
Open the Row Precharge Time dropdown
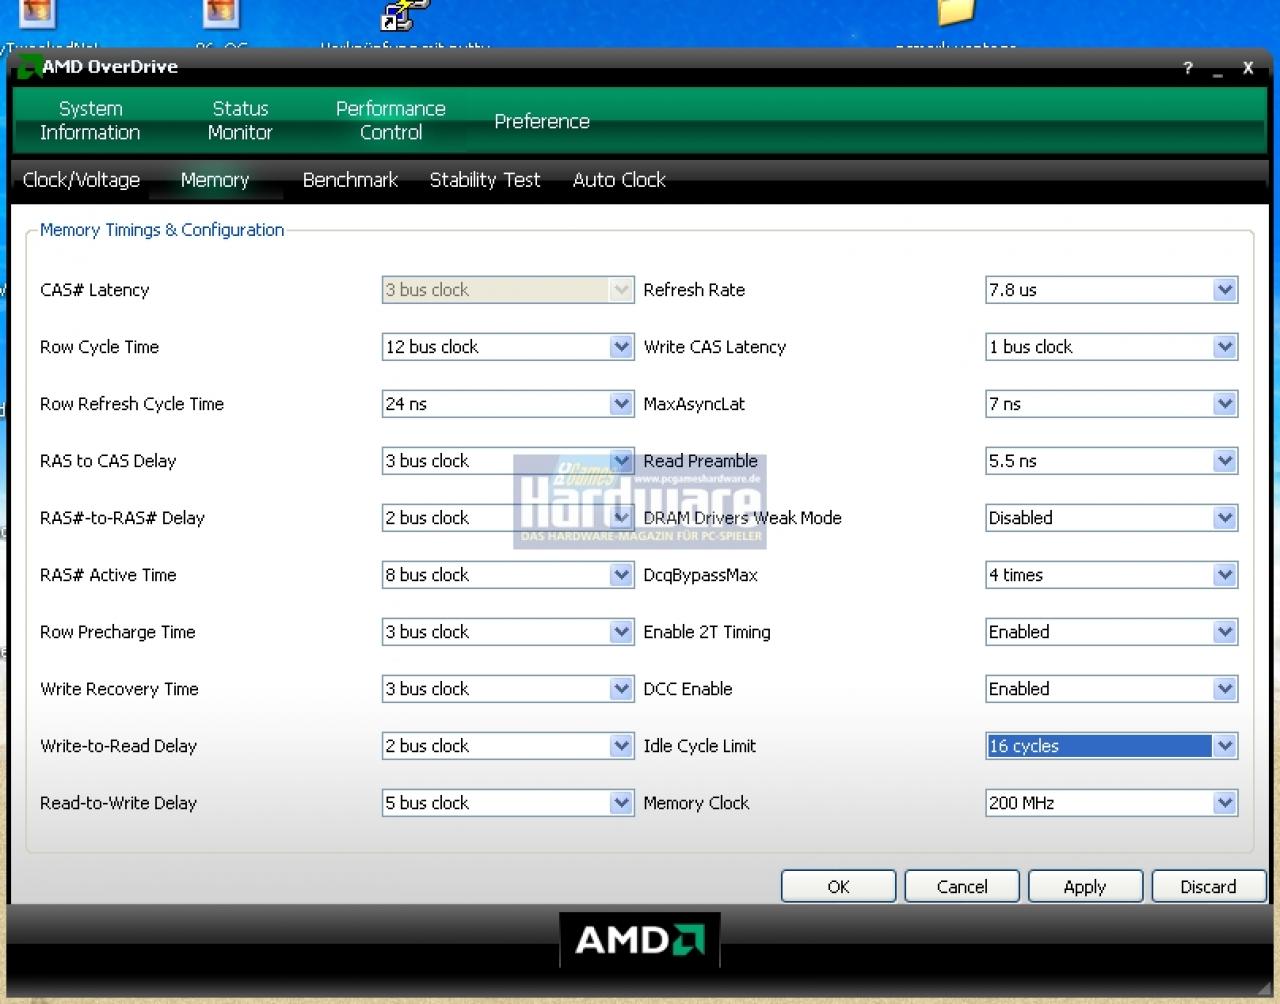pyautogui.click(x=508, y=632)
